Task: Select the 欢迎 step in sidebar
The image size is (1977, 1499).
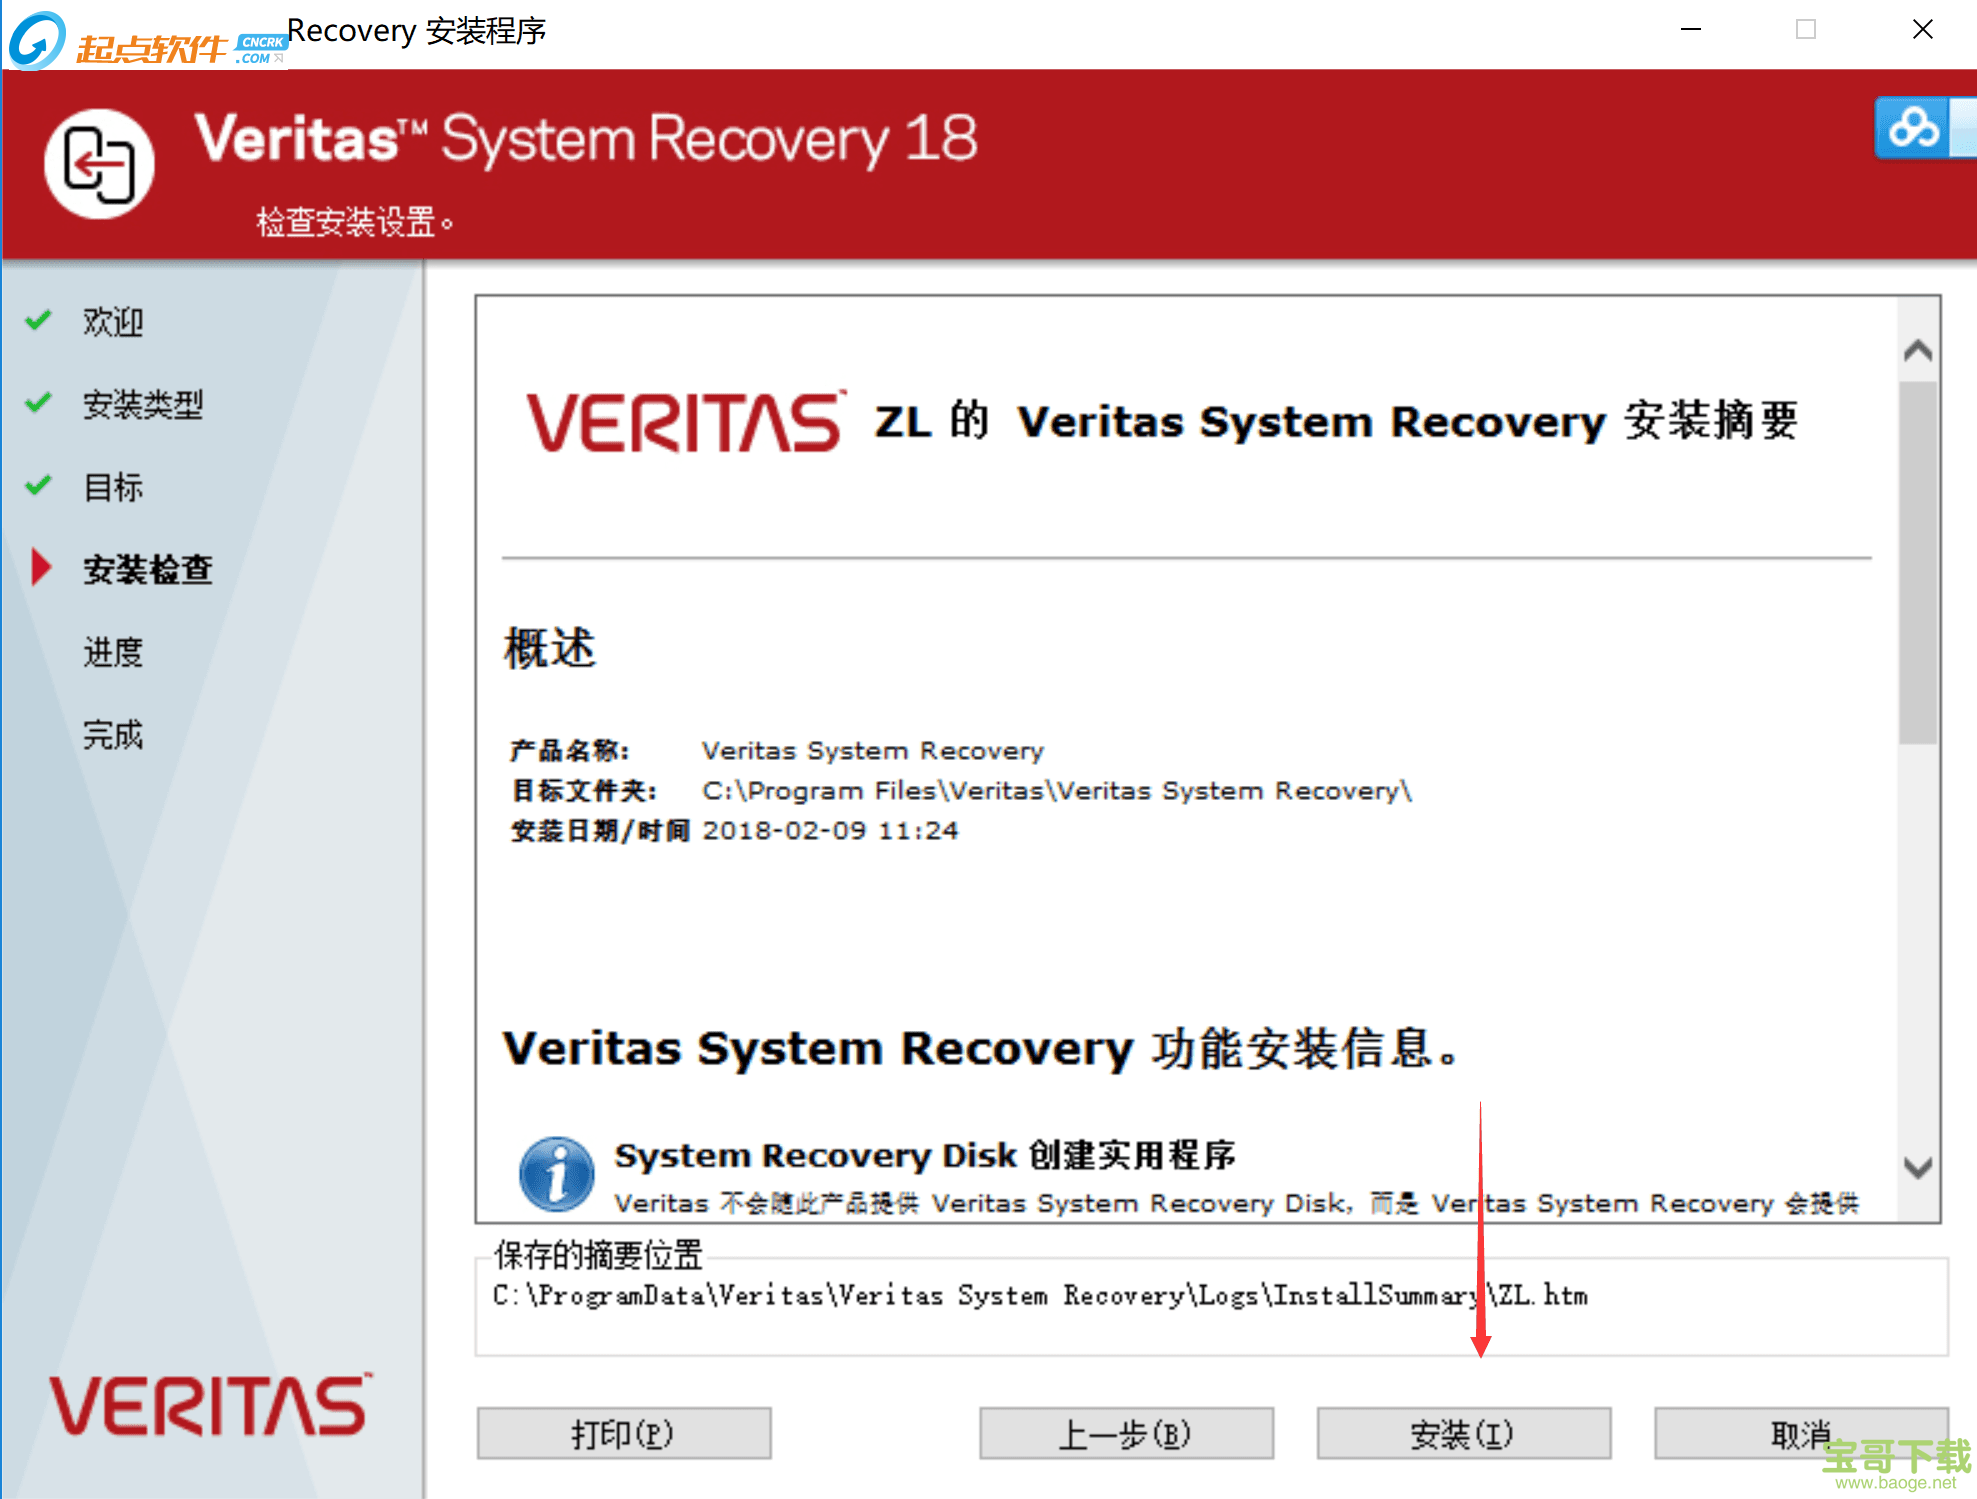Action: pos(113,322)
